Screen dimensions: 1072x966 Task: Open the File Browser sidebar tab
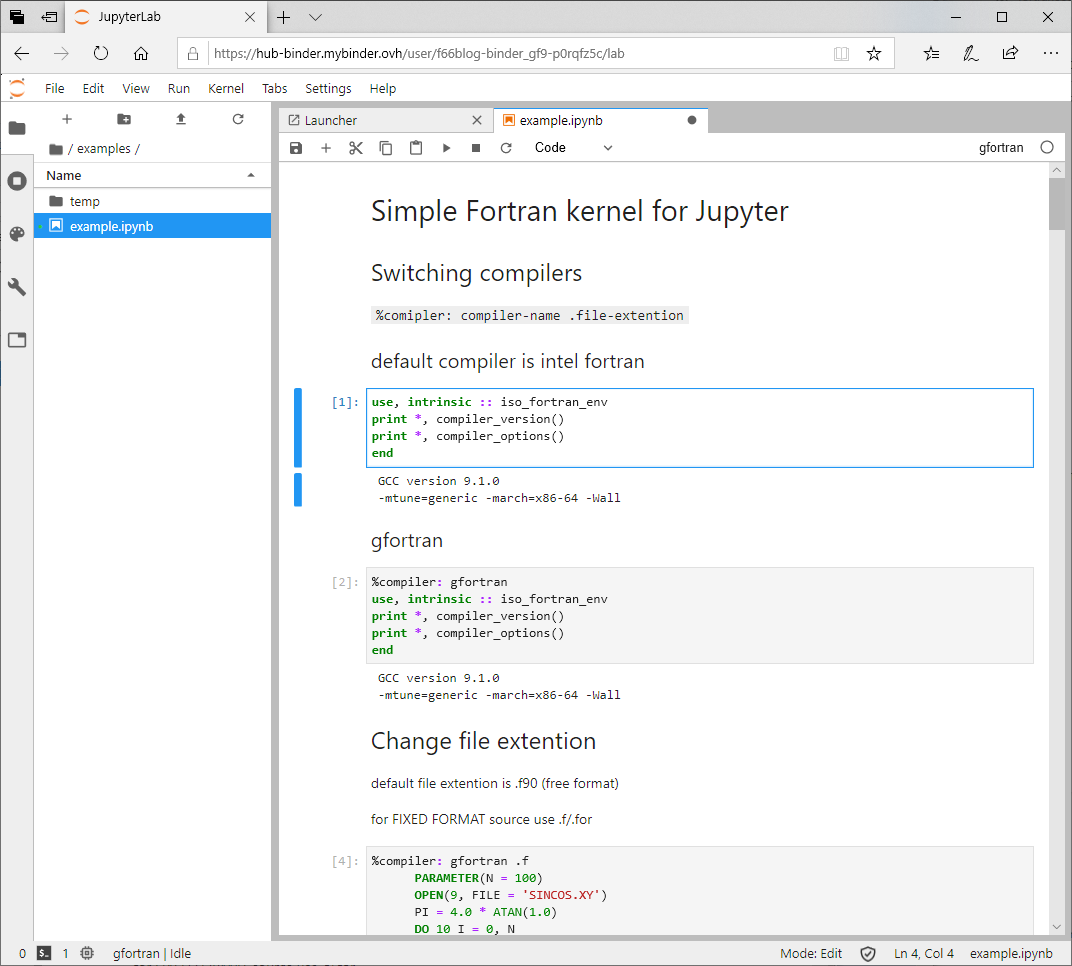17,128
